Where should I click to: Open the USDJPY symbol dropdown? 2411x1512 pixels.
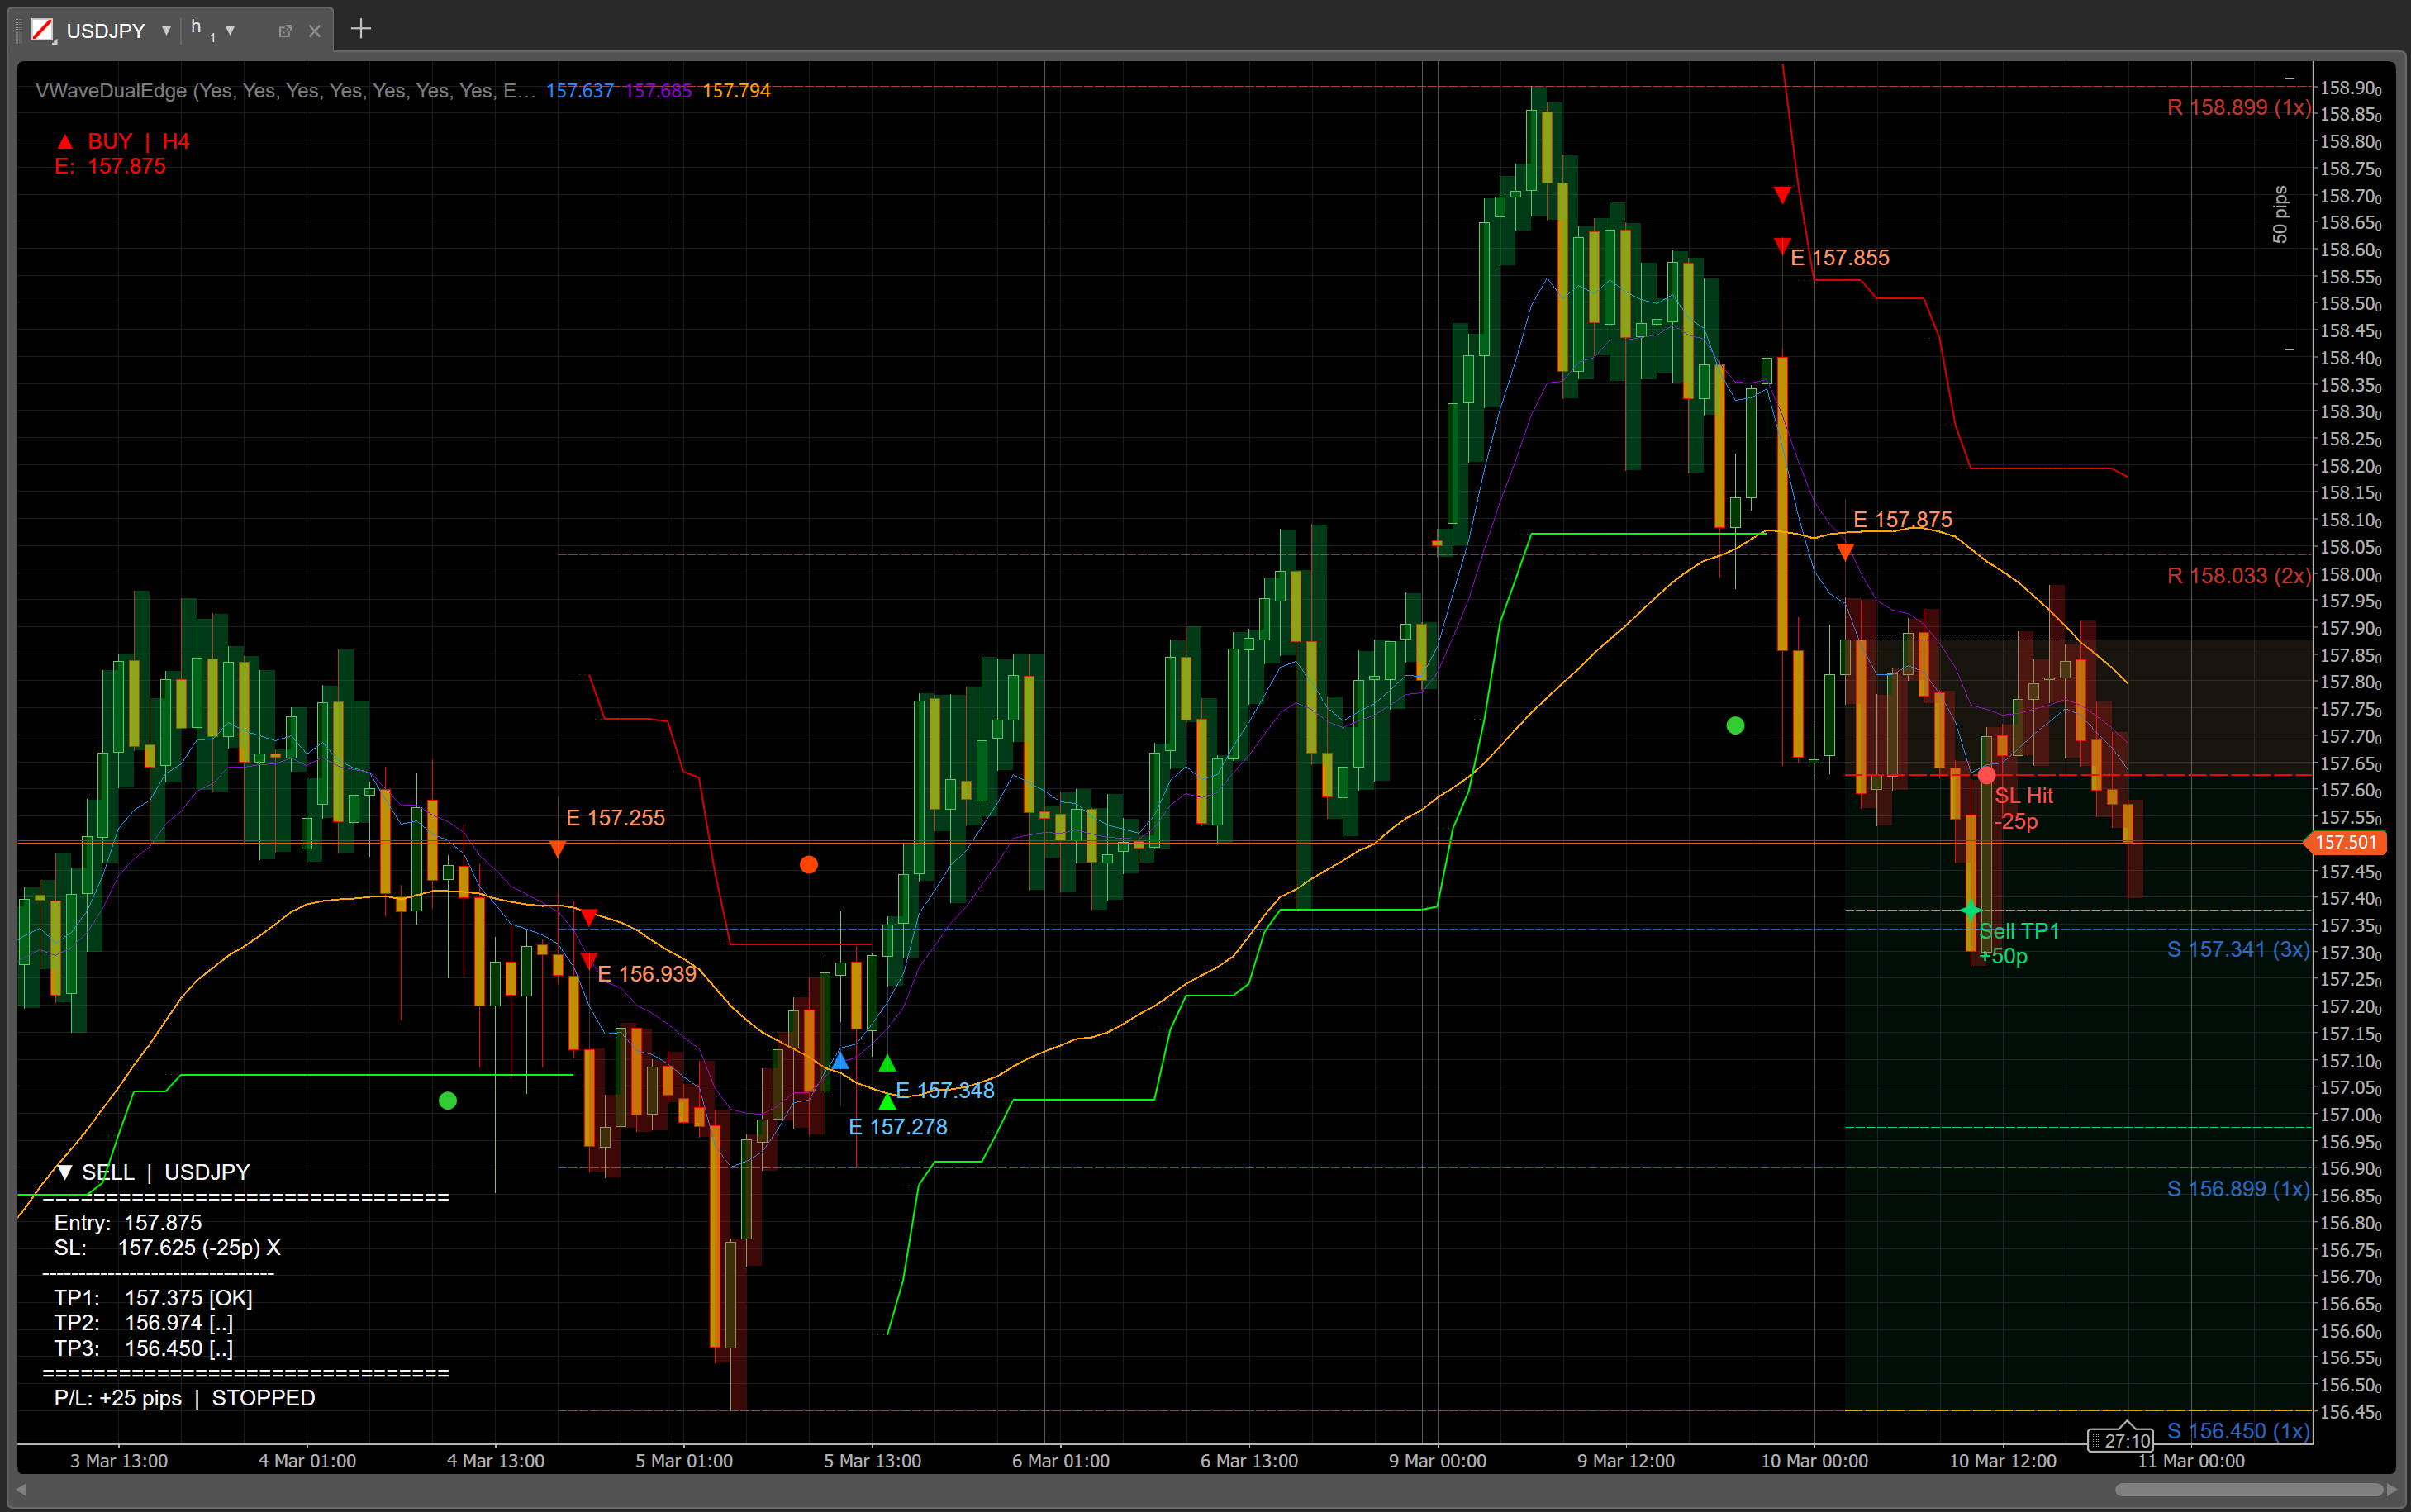point(166,31)
